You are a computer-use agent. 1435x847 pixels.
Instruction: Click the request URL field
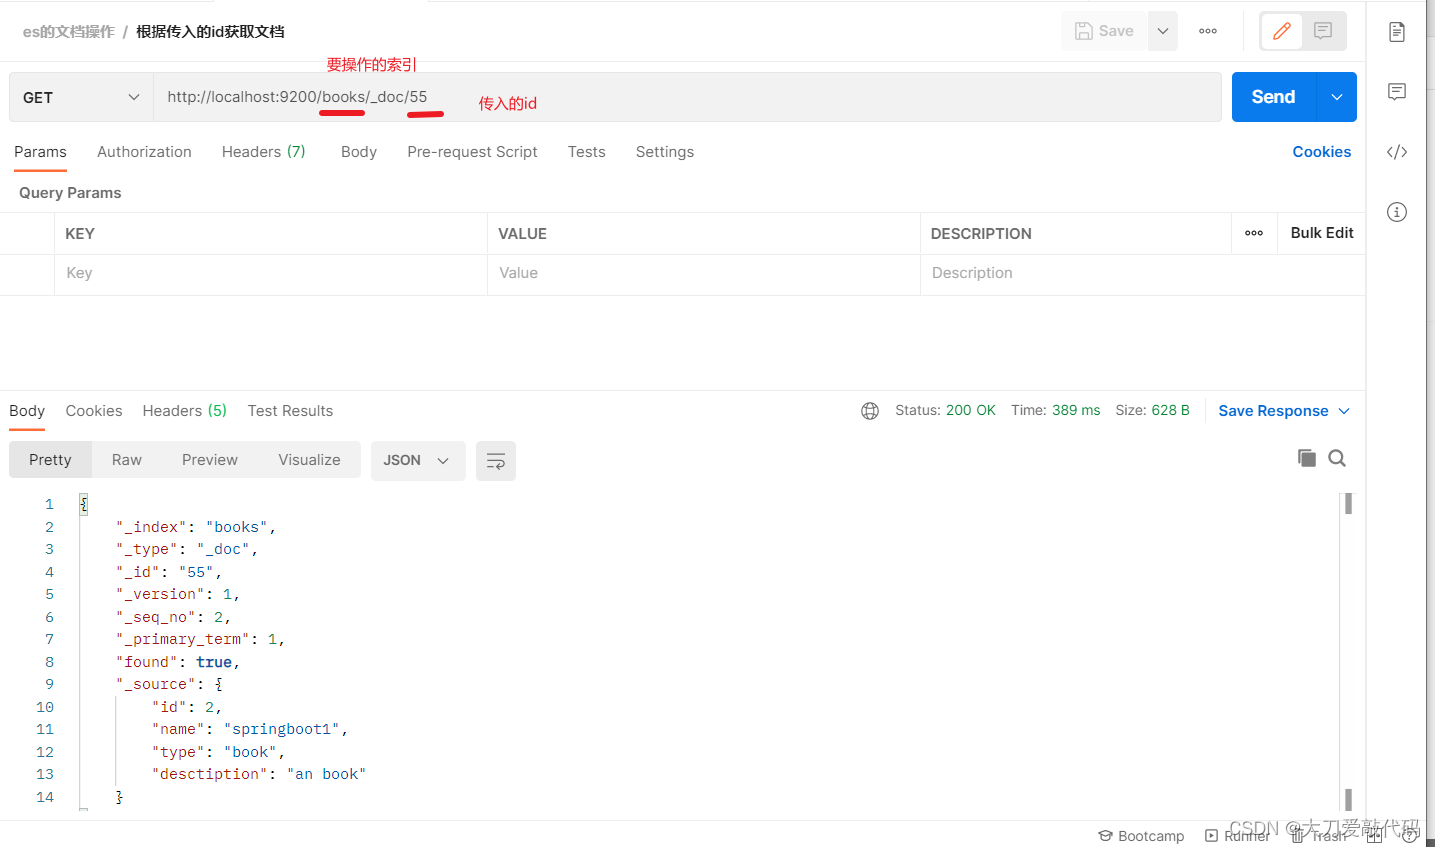click(x=687, y=97)
